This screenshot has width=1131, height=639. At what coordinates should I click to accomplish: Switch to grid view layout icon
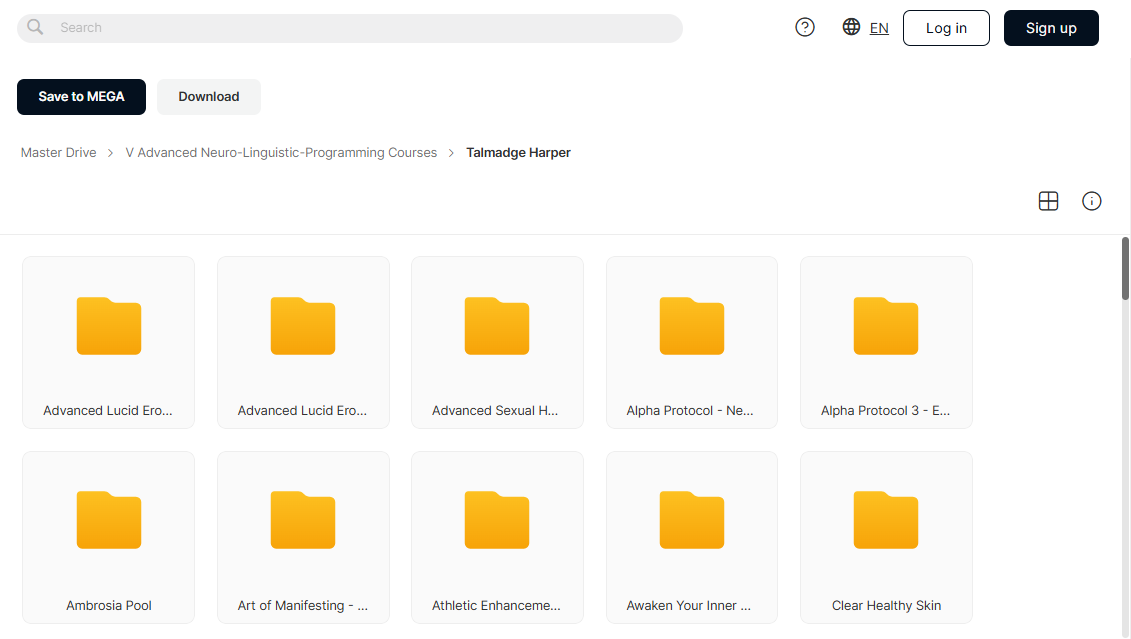click(x=1048, y=201)
